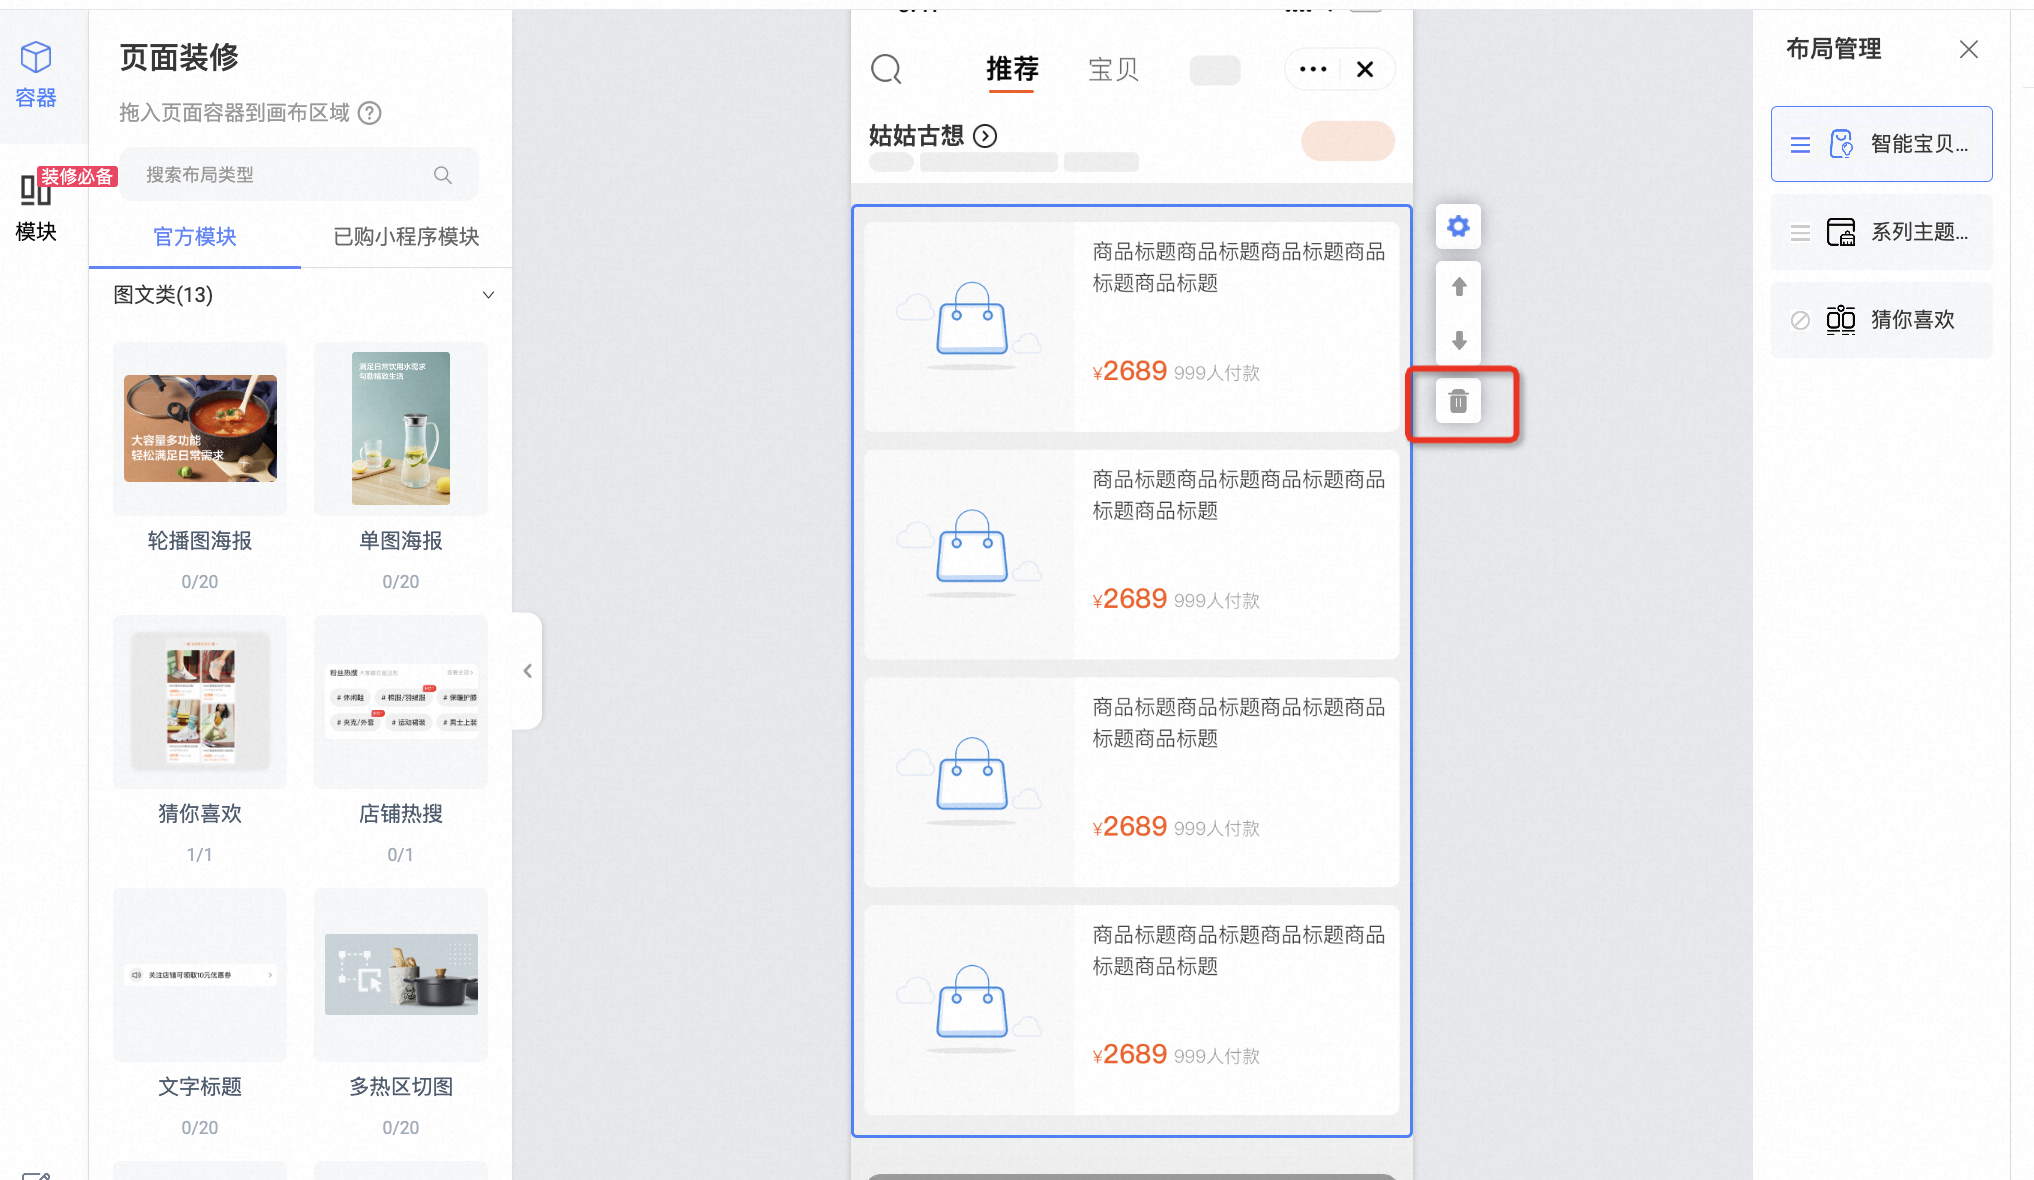
Task: Switch to the 官方模块 tab
Action: [x=195, y=237]
